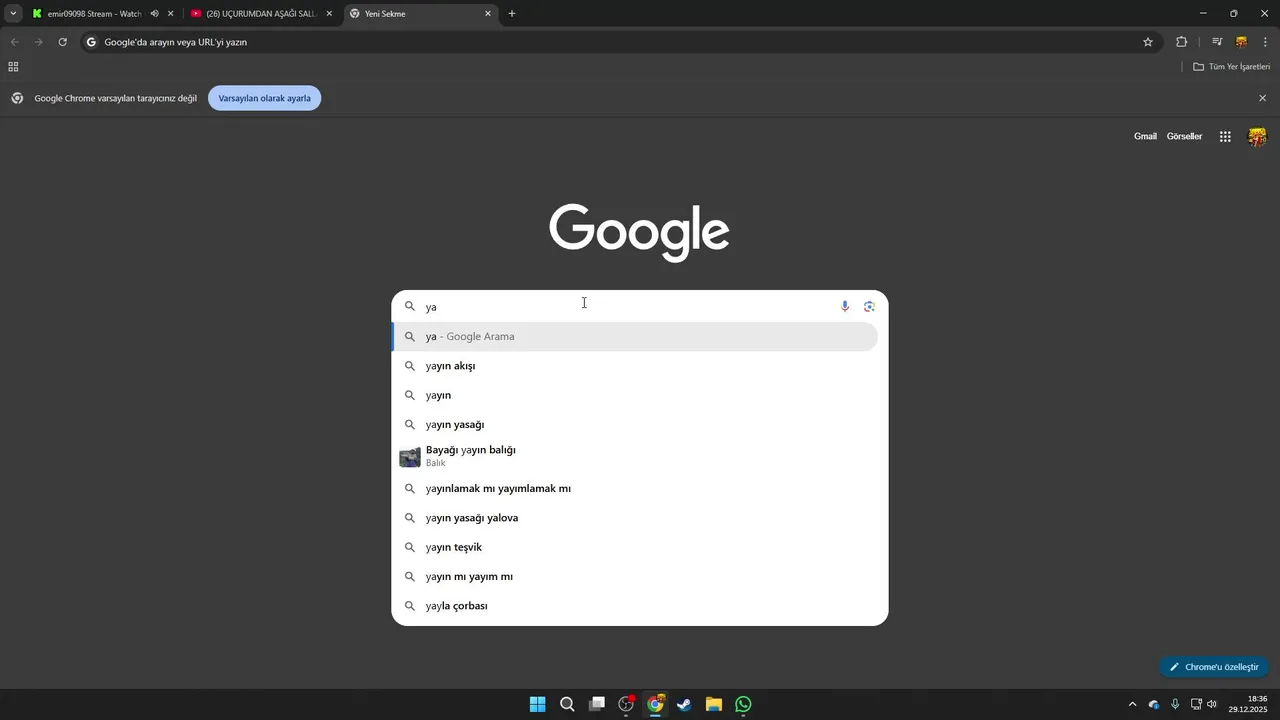Select 'Bayağı yayın balığı' suggestion
1280x720 pixels.
[635, 457]
